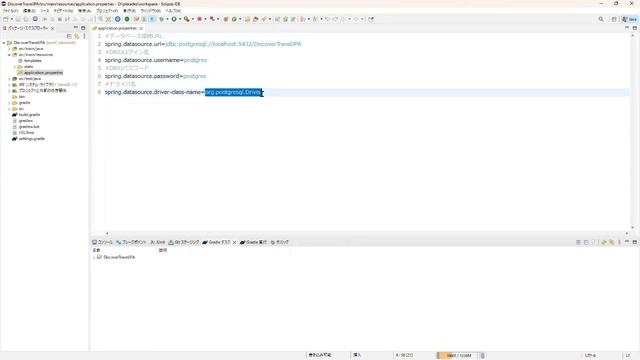Screen dimensions: 640x360
Task: Select the Java perspective button
Action: (x=629, y=19)
